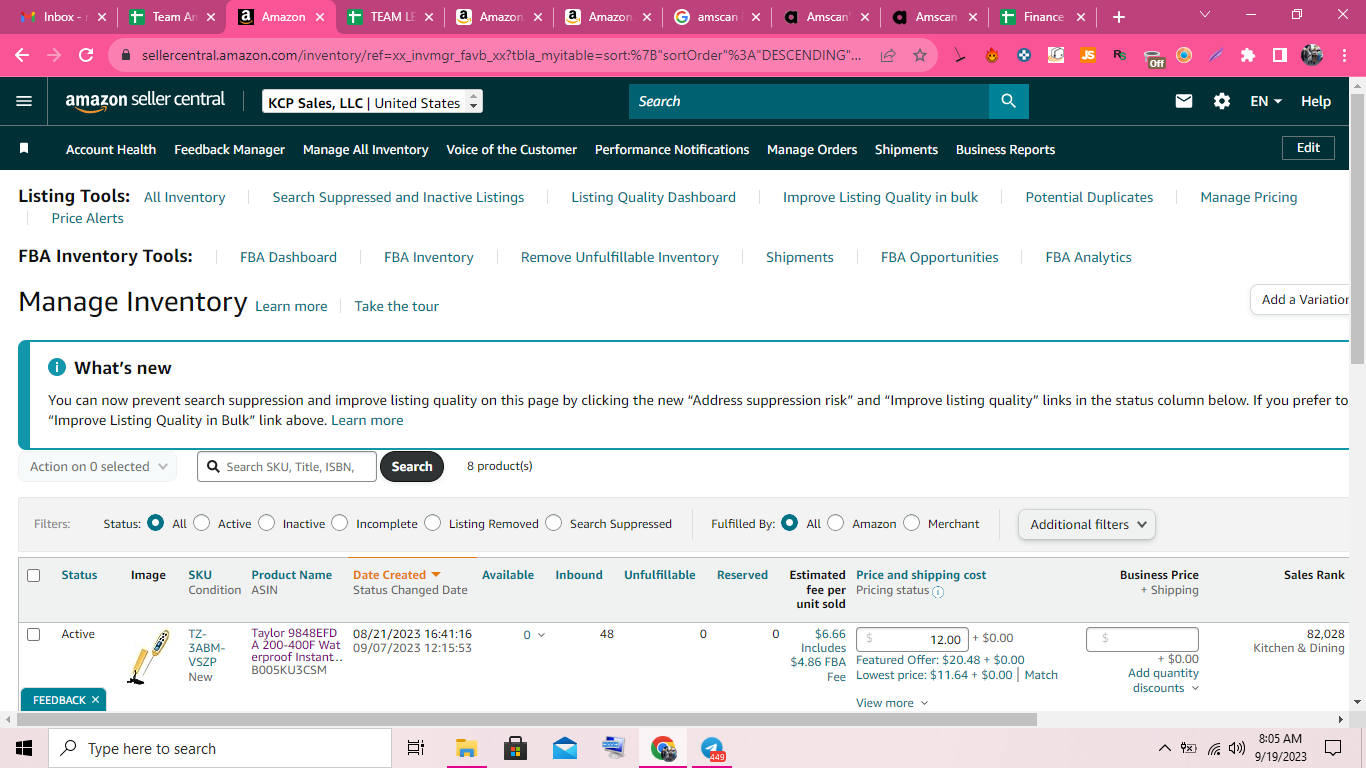The height and width of the screenshot is (768, 1366).
Task: Select the Merchant fulfilled-by radio button
Action: coord(912,523)
